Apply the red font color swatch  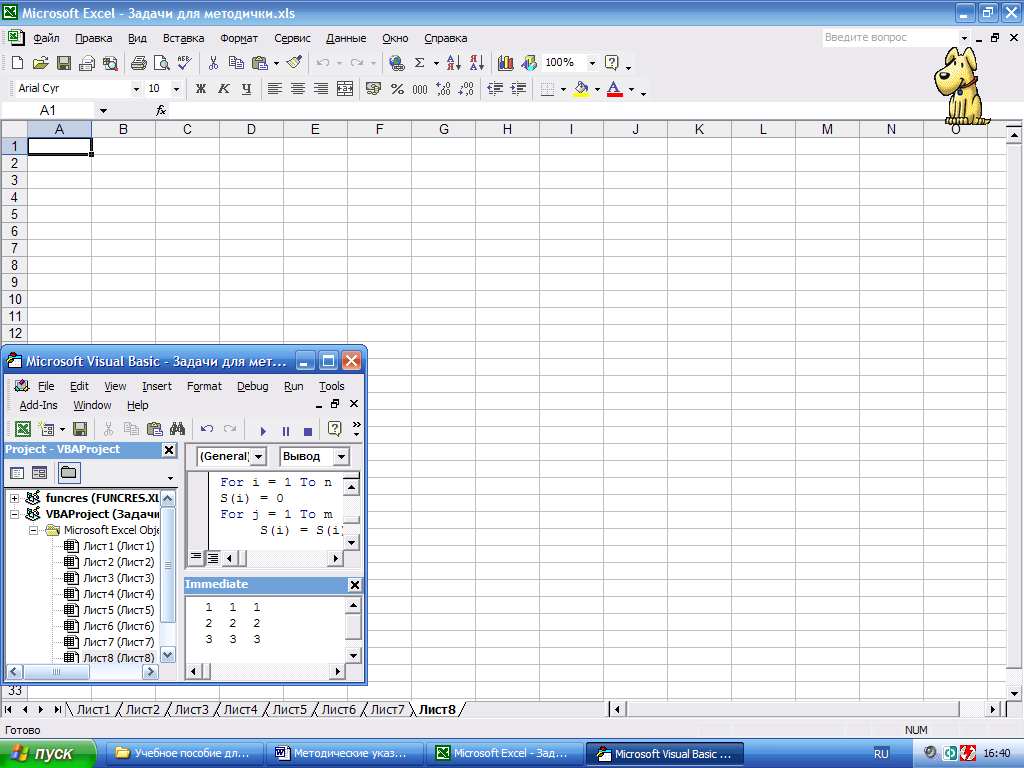pos(615,89)
